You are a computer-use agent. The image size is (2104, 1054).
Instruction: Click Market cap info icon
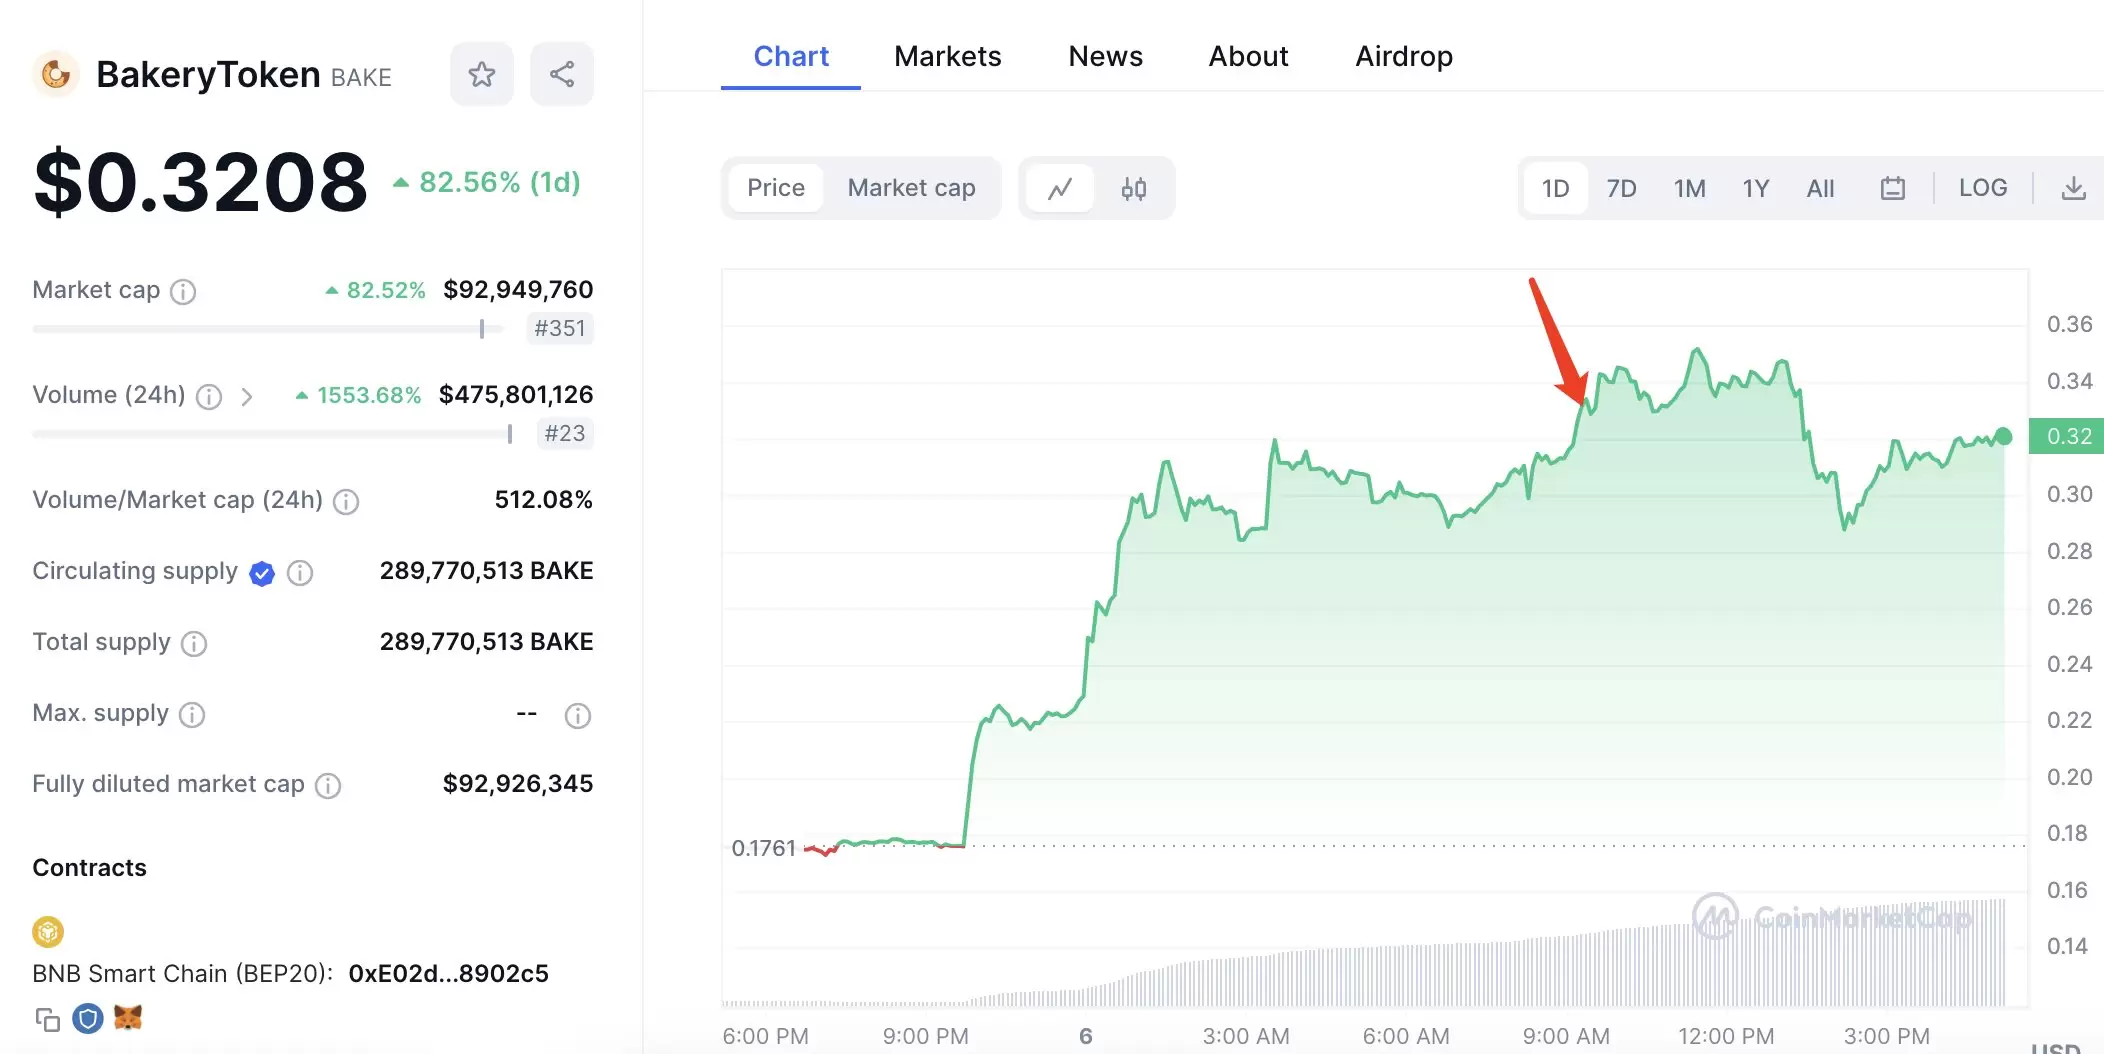click(183, 291)
